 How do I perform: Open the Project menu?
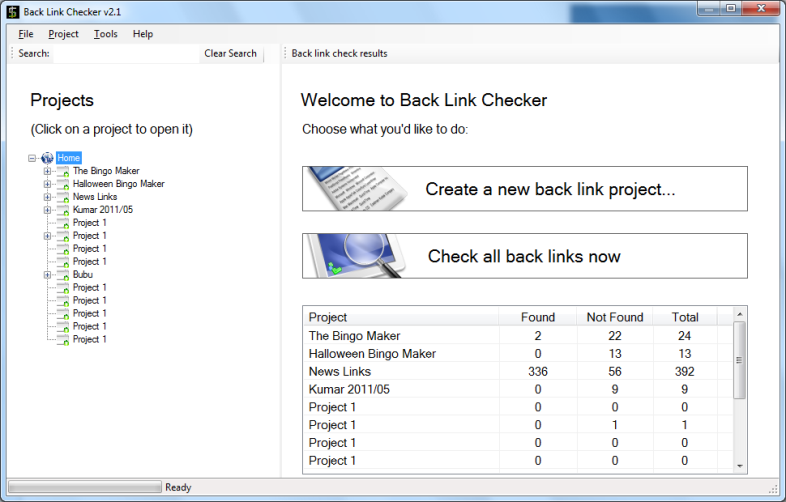(x=63, y=34)
